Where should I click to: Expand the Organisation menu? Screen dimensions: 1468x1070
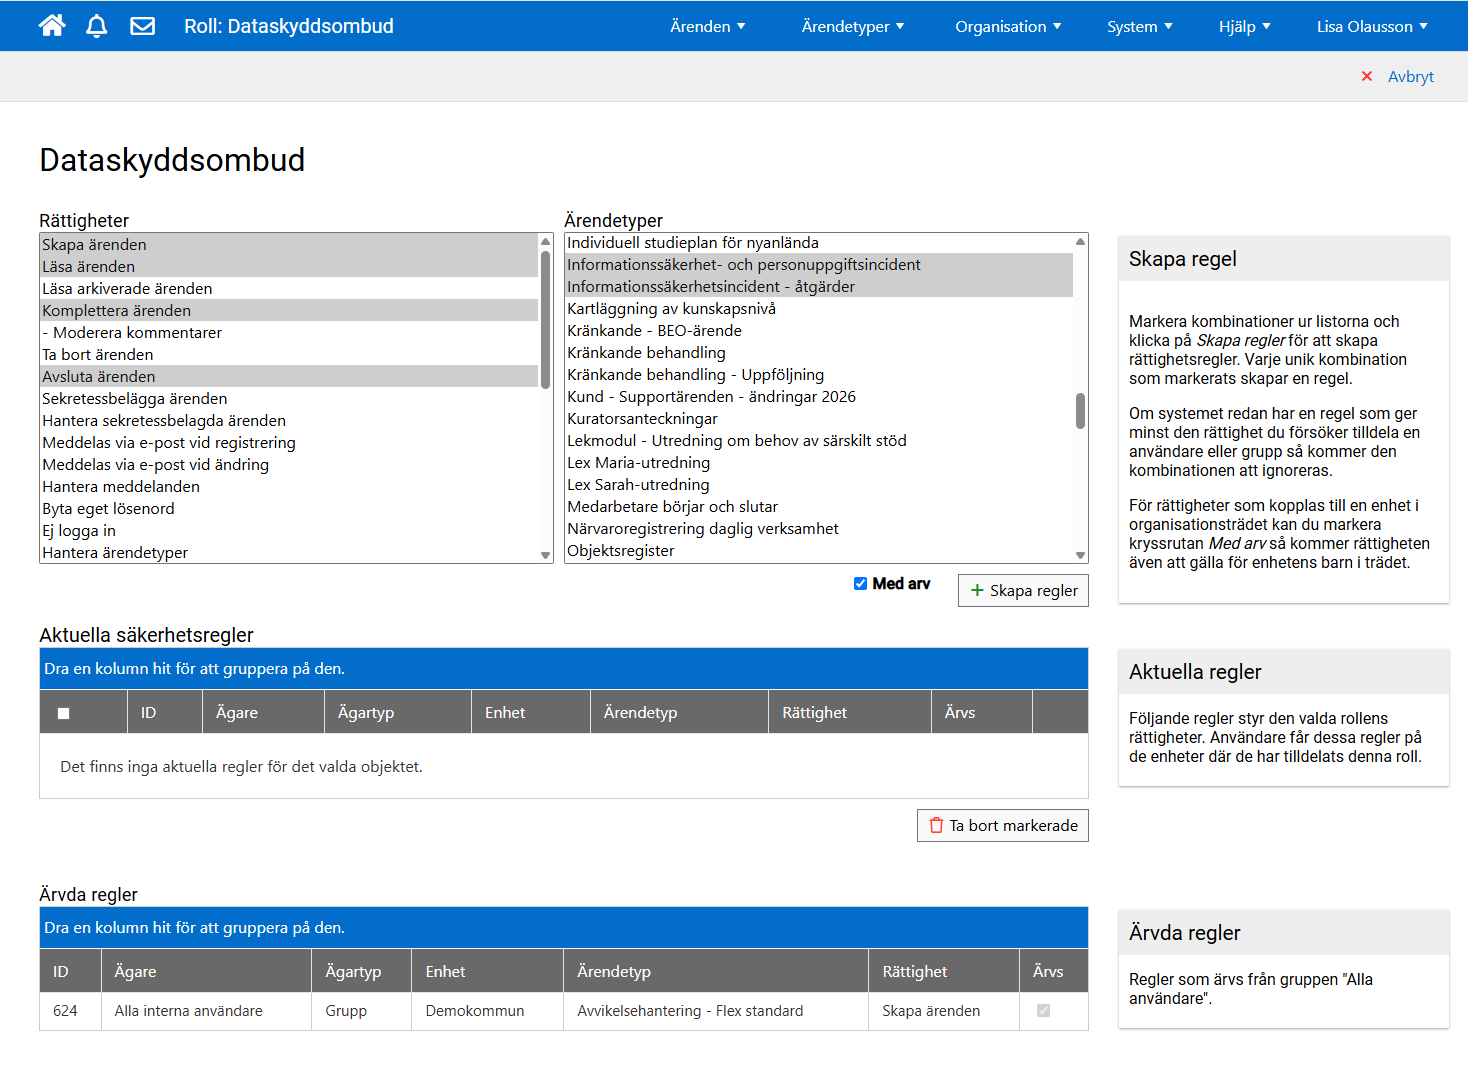[x=1008, y=26]
